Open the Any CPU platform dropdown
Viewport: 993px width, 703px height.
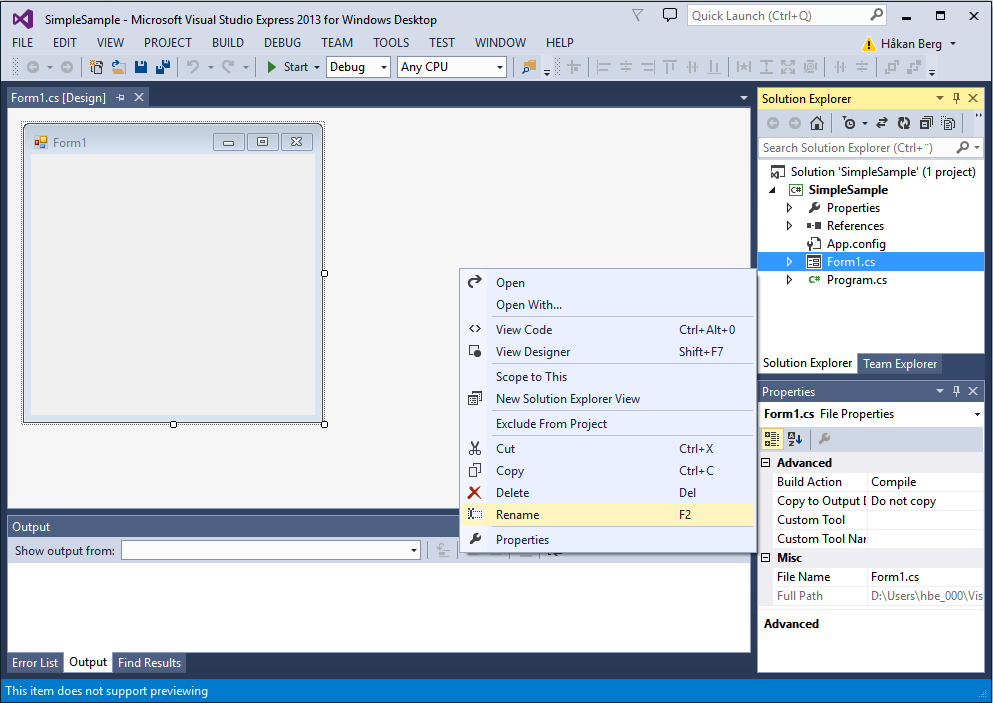[x=500, y=67]
